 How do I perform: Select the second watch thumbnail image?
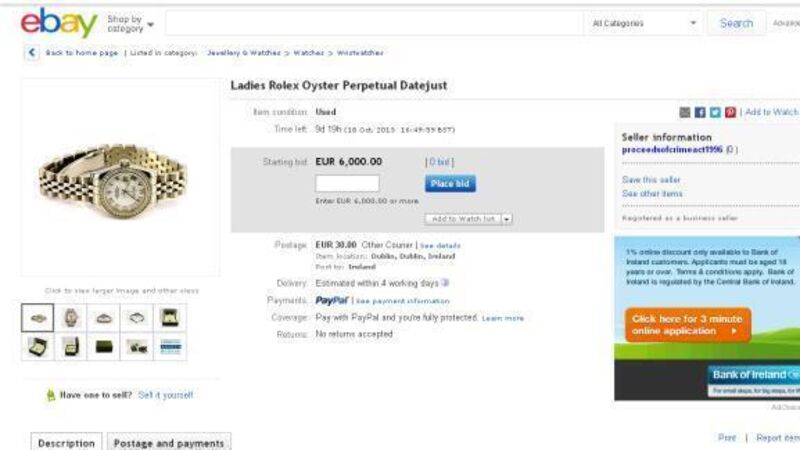tap(70, 318)
